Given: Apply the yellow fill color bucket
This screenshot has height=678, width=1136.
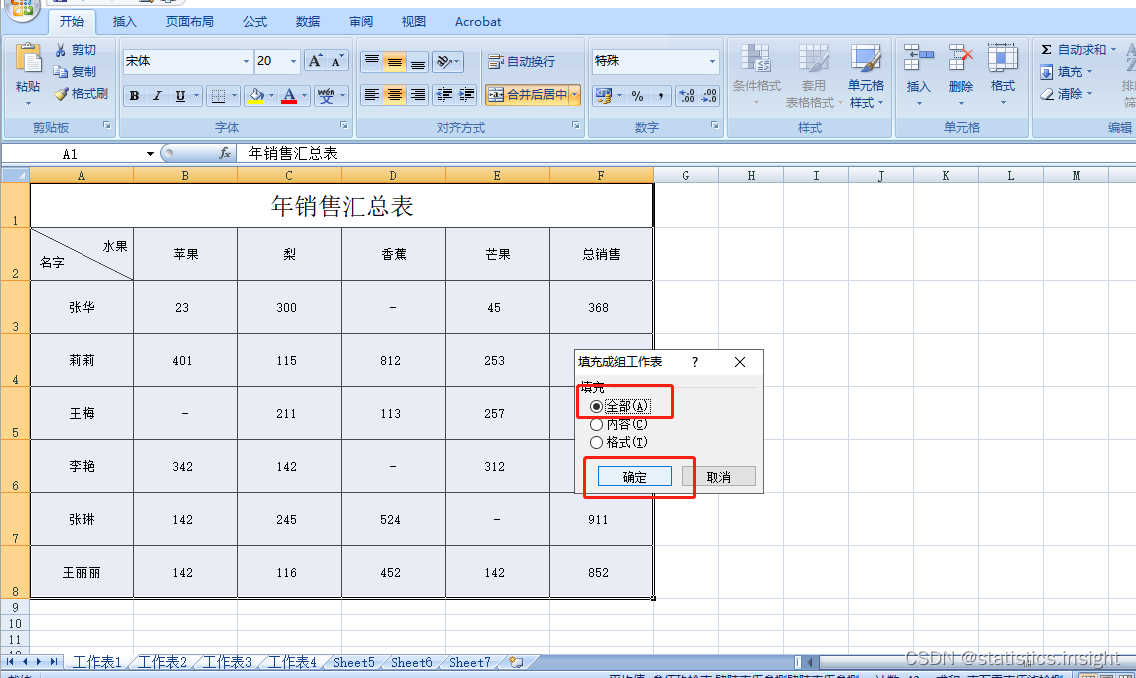Looking at the screenshot, I should [x=256, y=96].
